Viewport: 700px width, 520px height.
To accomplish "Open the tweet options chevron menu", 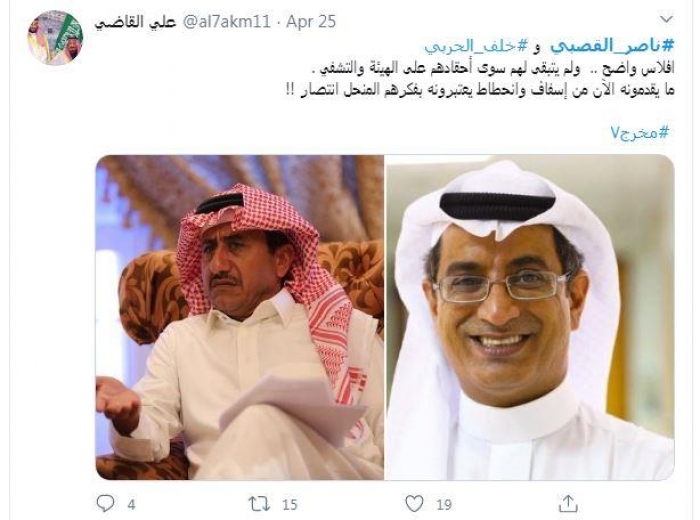I will tap(666, 19).
